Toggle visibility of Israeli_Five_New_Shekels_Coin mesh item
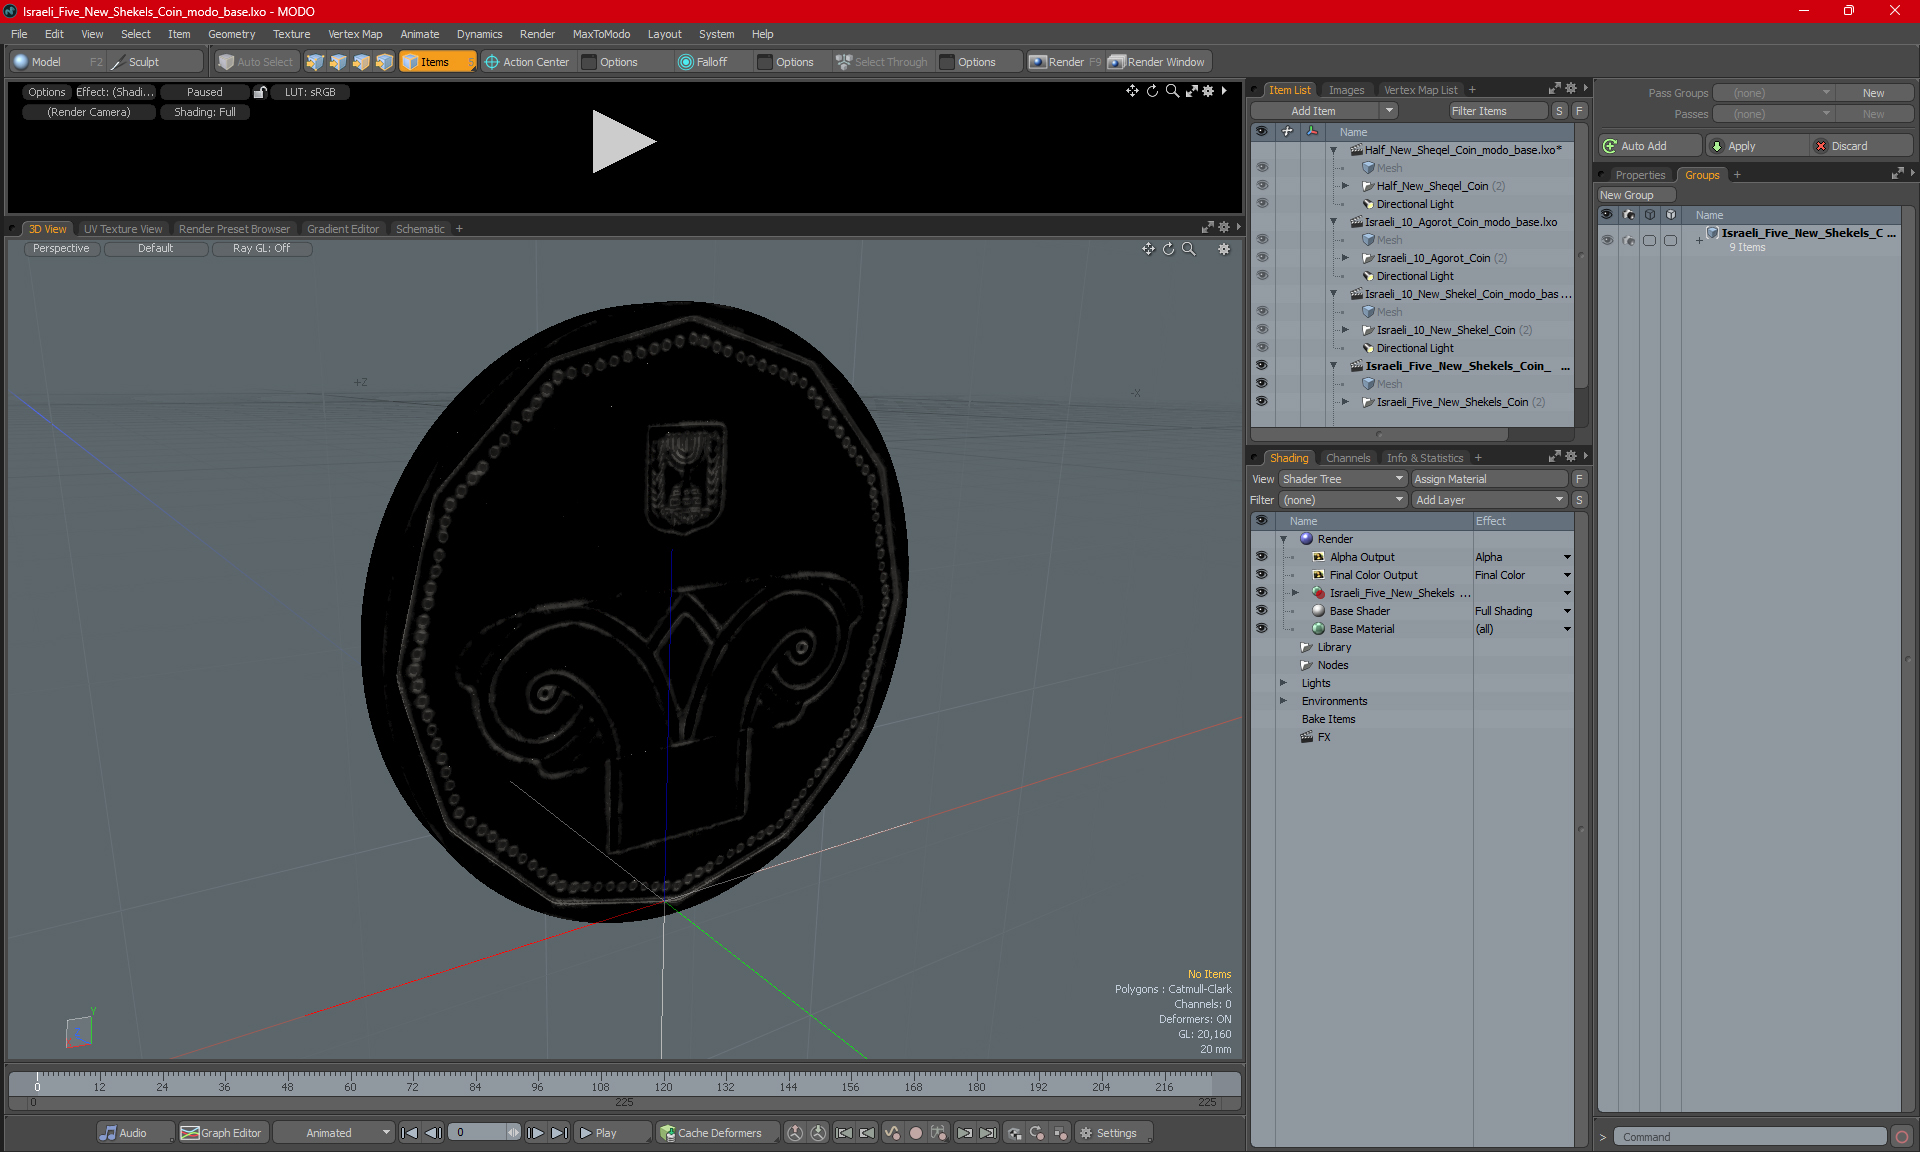The width and height of the screenshot is (1920, 1152). click(x=1261, y=402)
